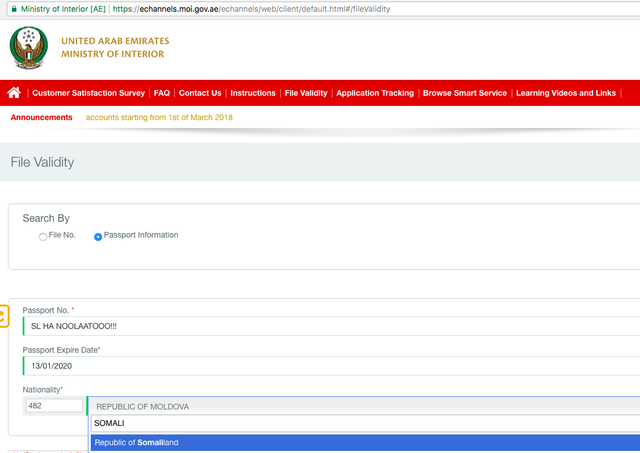Click the secure lock icon in address bar

point(14,9)
